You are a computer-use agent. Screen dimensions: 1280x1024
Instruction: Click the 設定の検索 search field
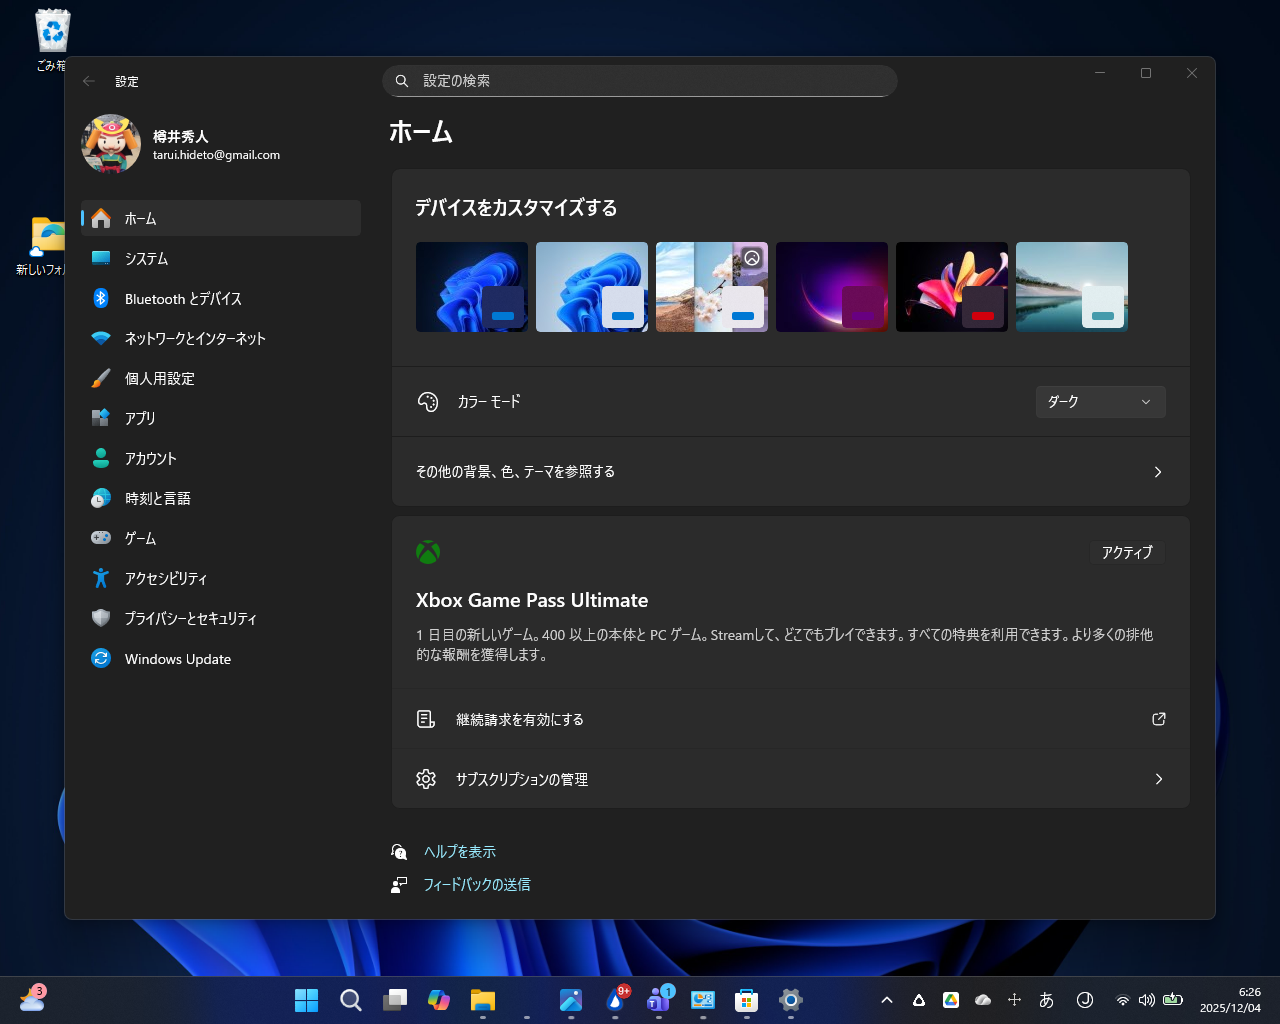click(x=640, y=81)
